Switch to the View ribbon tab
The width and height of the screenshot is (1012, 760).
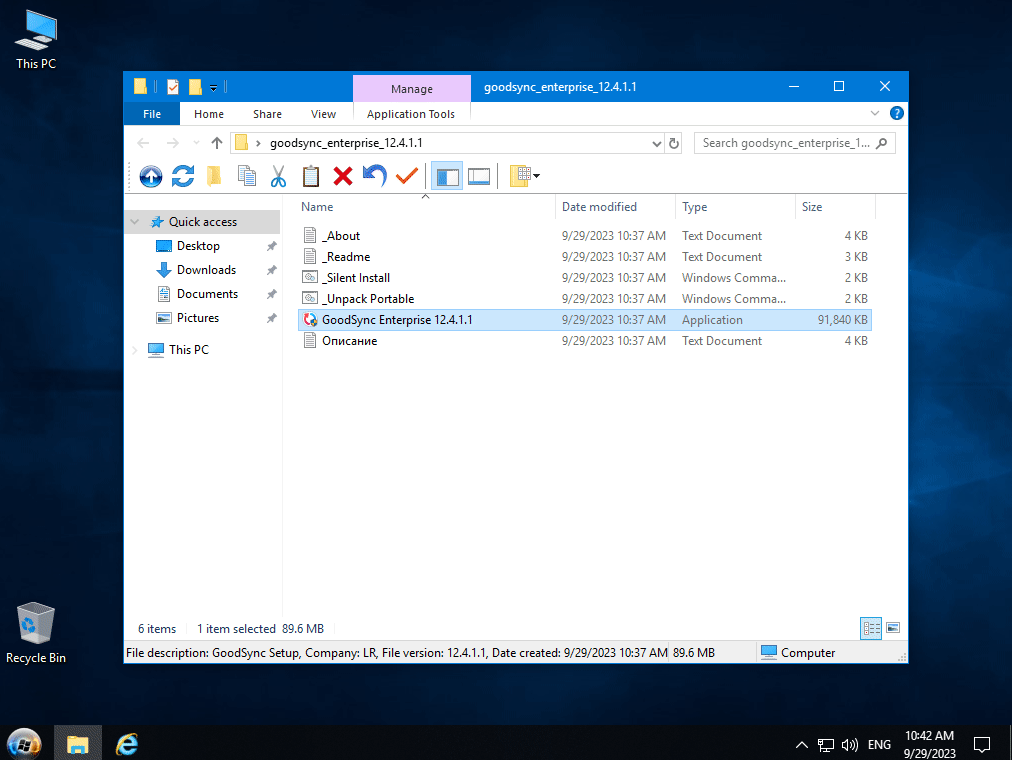[x=323, y=114]
